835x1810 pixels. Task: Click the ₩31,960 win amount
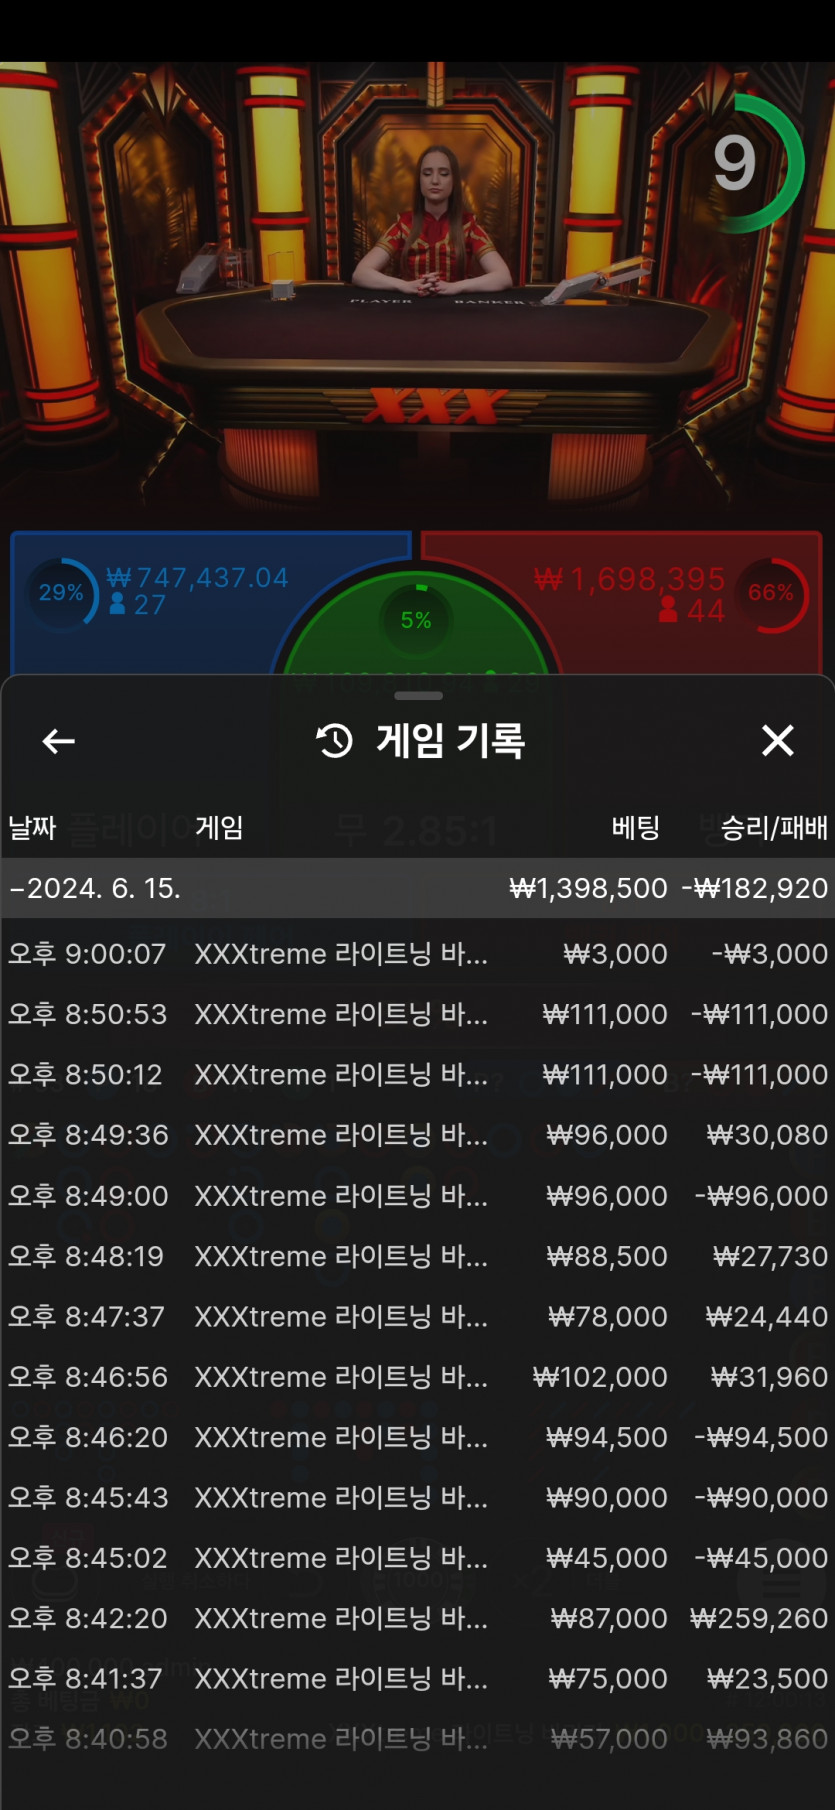point(769,1377)
